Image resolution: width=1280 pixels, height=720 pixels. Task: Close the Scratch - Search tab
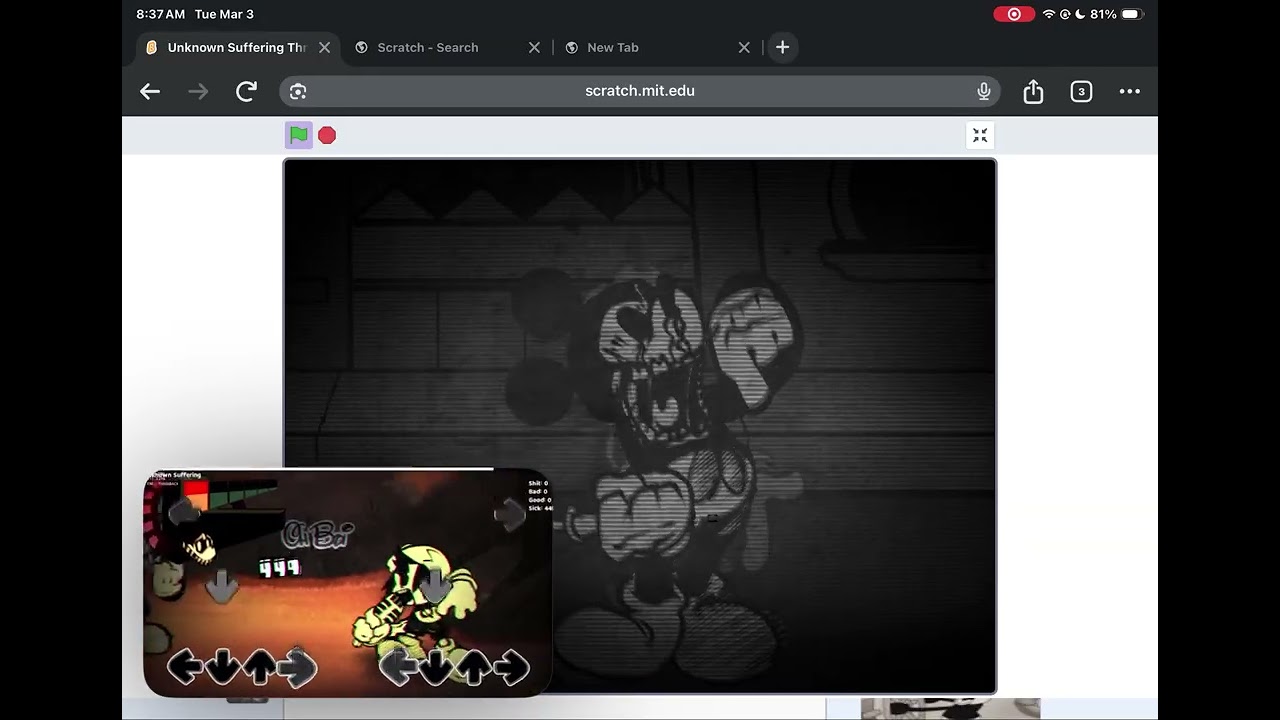[534, 47]
